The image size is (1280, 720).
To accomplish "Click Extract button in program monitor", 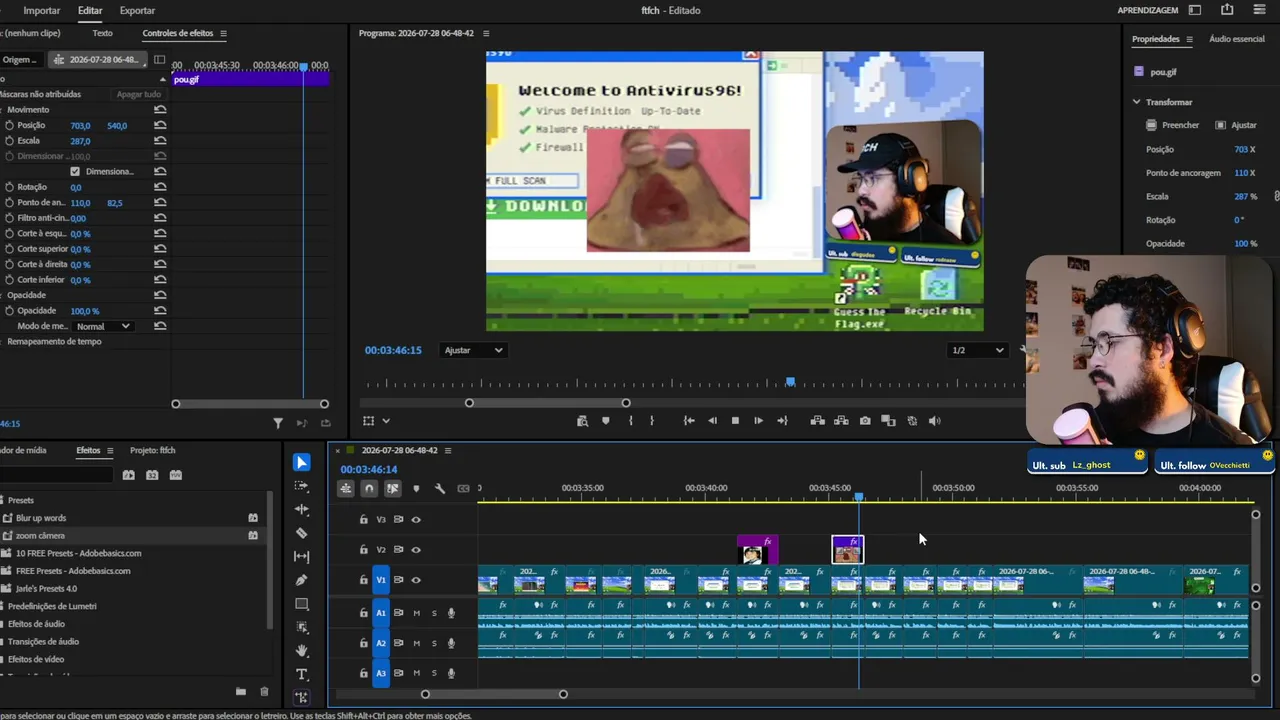I will coord(841,421).
